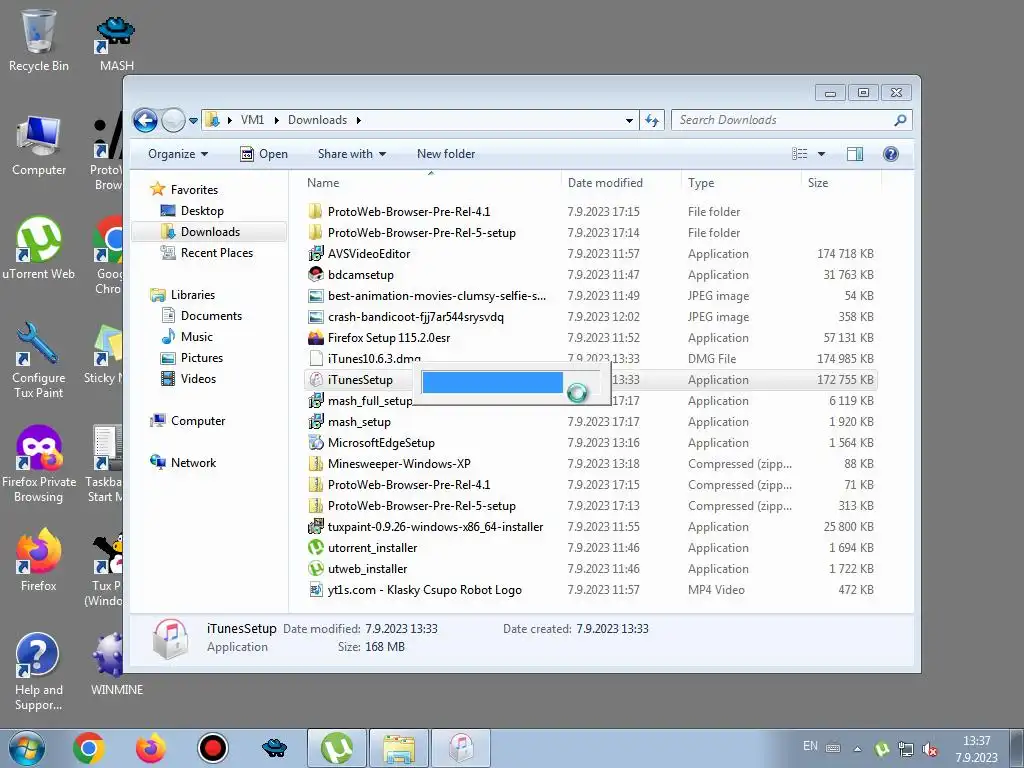Sort by the Type column header

741,183
